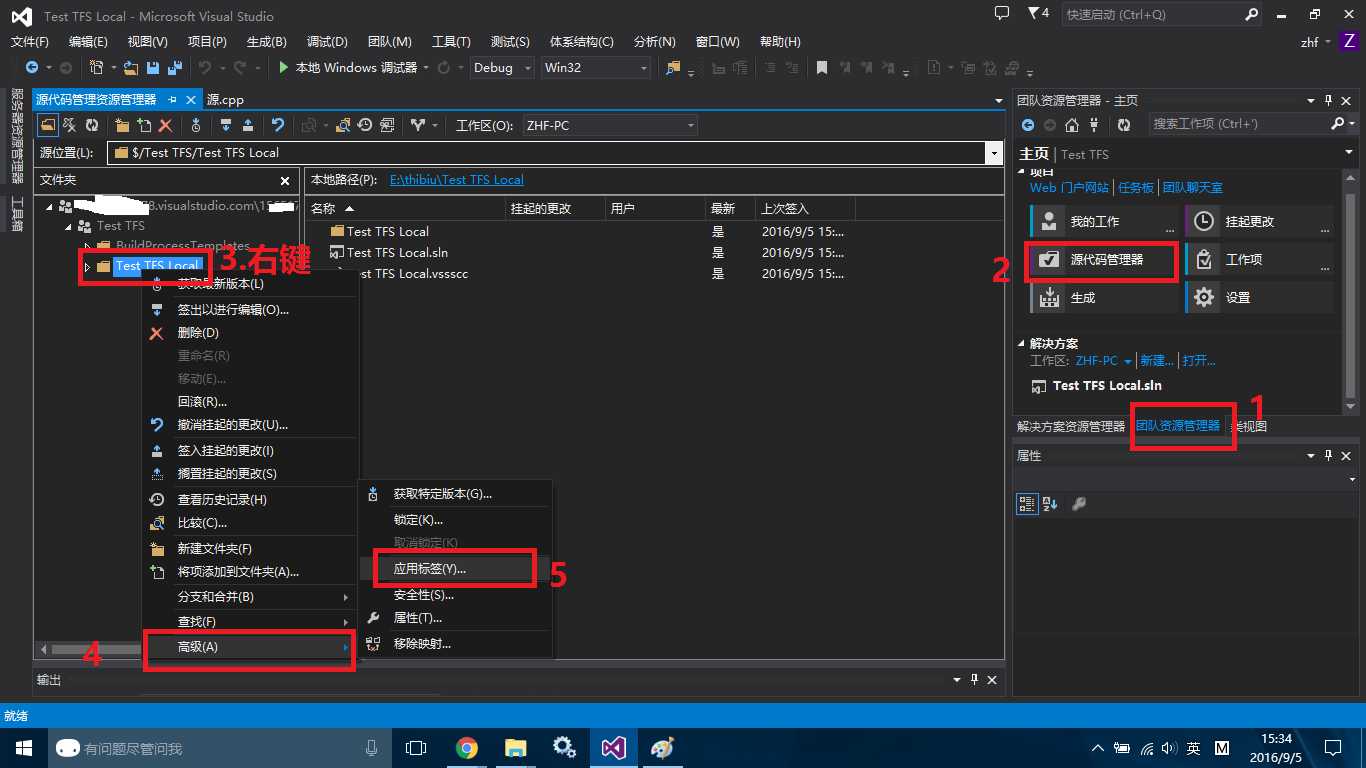Open the Properties panel object dropdown
The height and width of the screenshot is (768, 1366).
1352,480
